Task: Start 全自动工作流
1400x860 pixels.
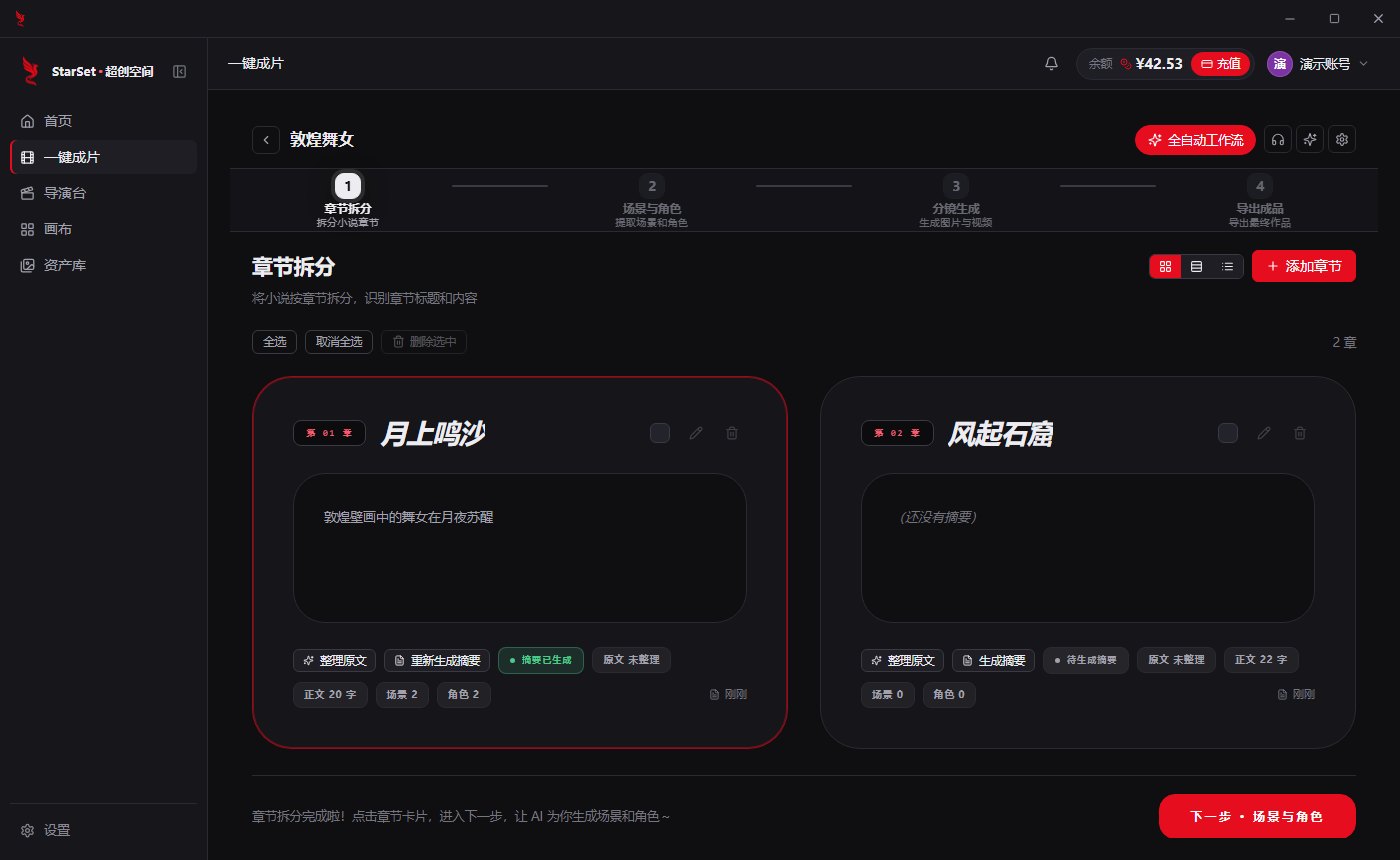Action: pos(1196,140)
